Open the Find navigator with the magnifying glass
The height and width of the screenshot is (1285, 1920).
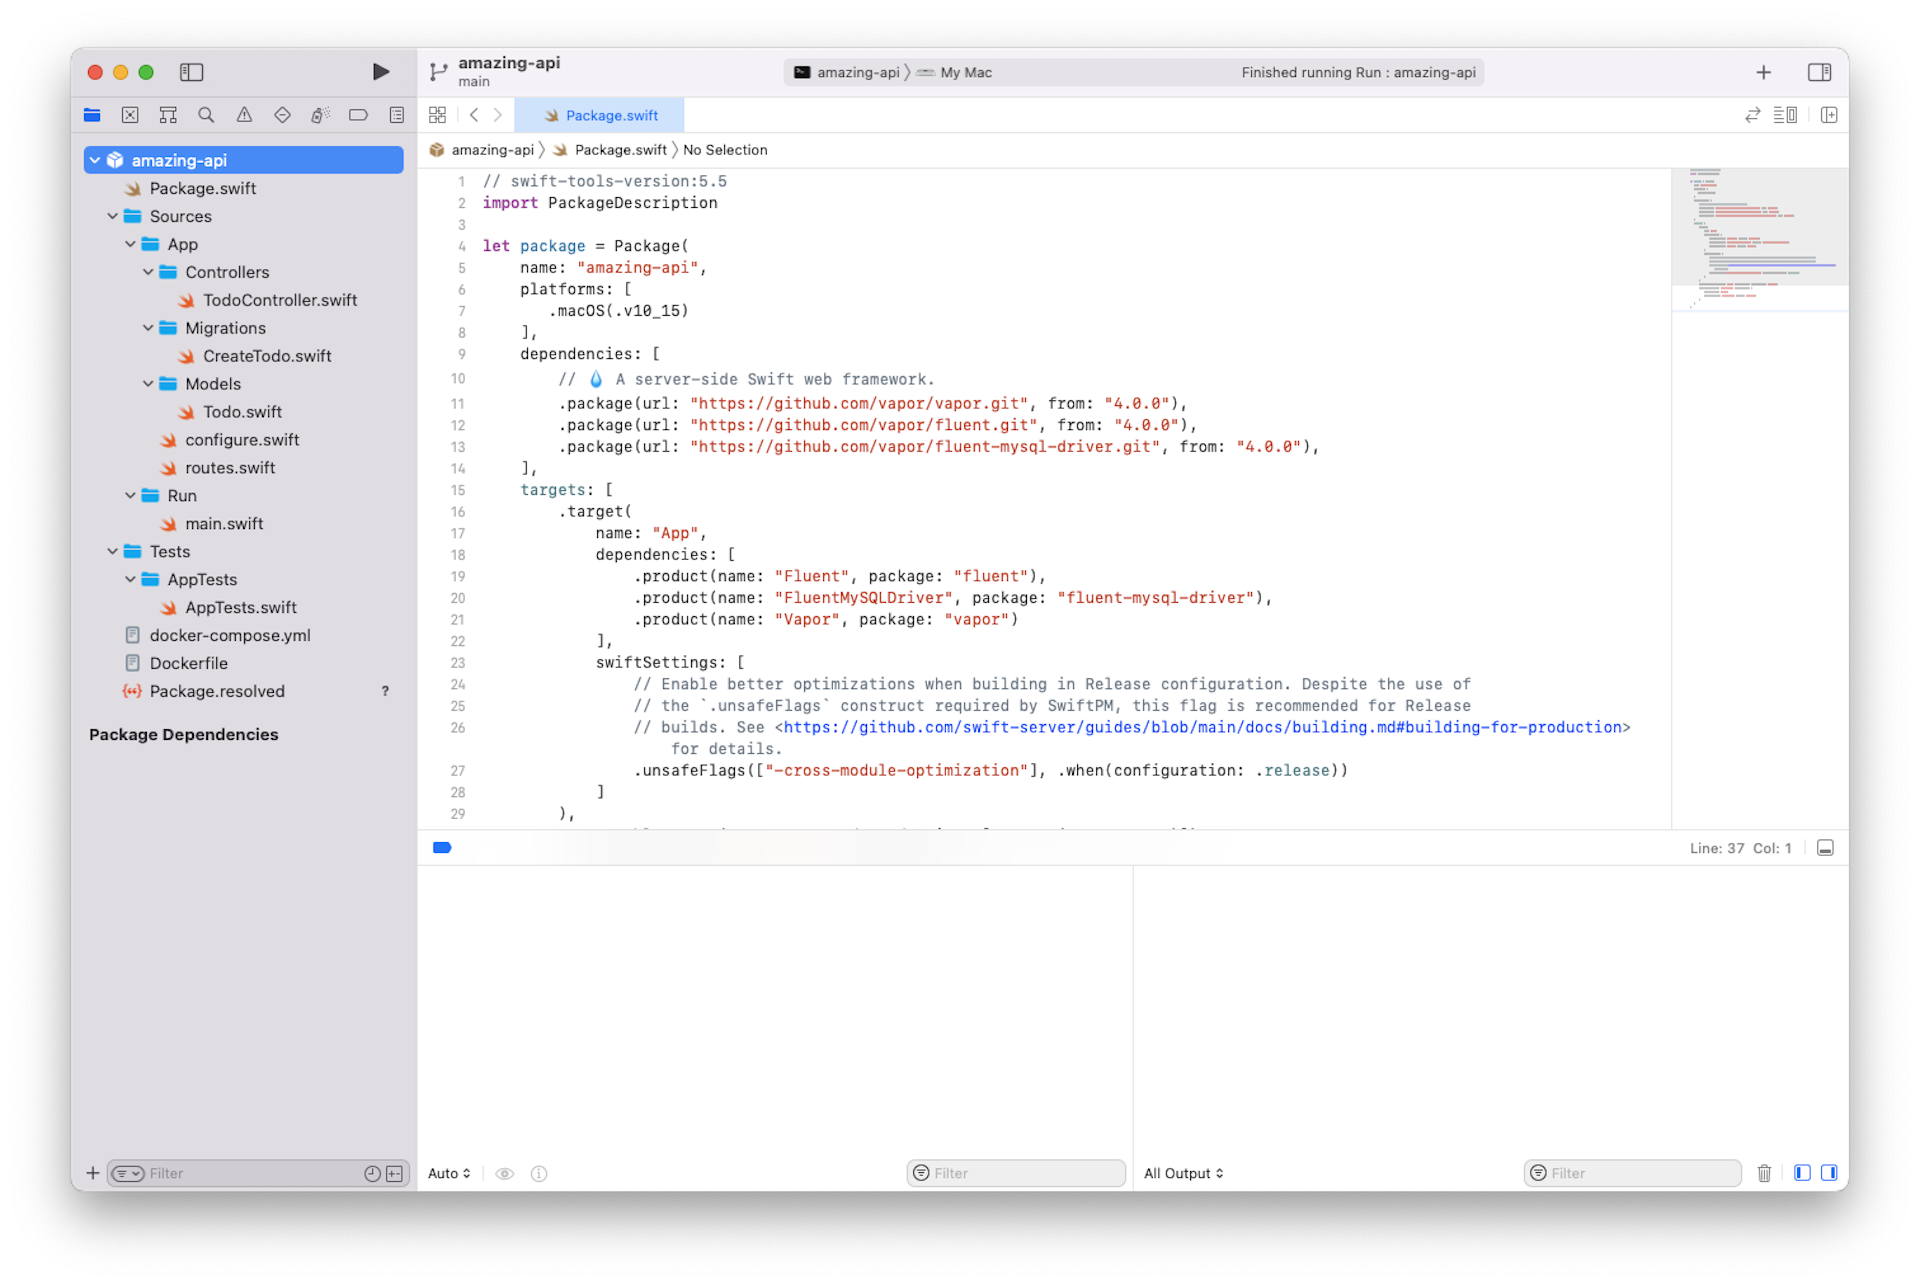click(x=205, y=114)
